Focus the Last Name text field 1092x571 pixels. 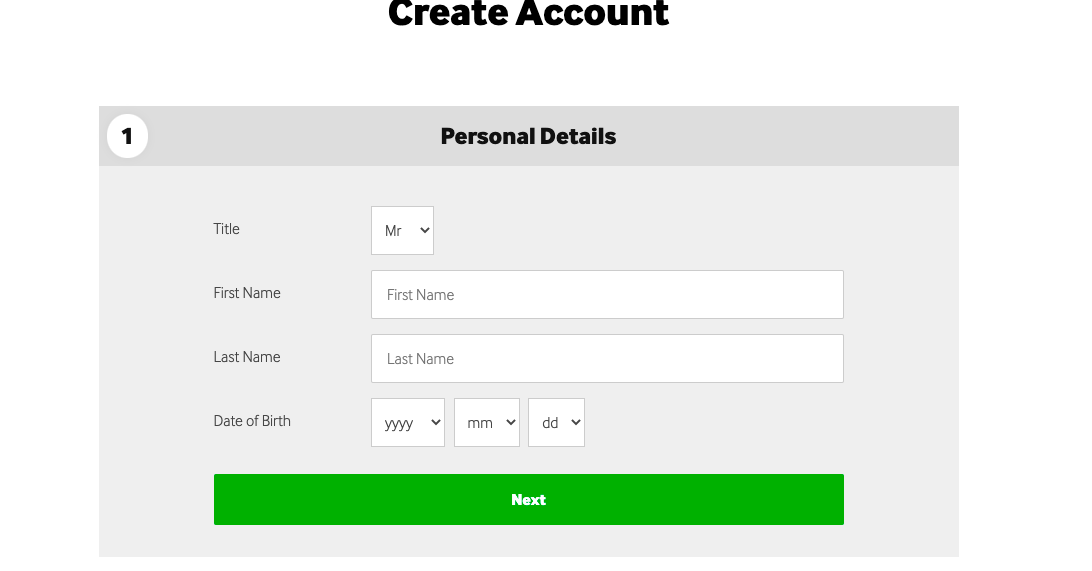607,359
